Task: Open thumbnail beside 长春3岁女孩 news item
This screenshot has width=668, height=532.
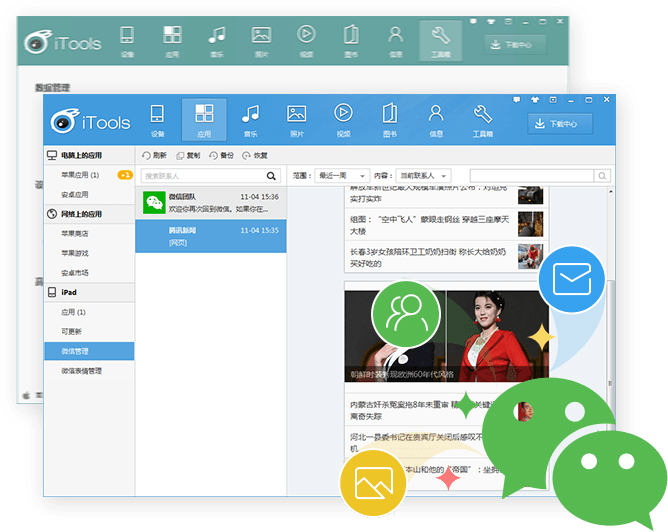Action: (530, 256)
